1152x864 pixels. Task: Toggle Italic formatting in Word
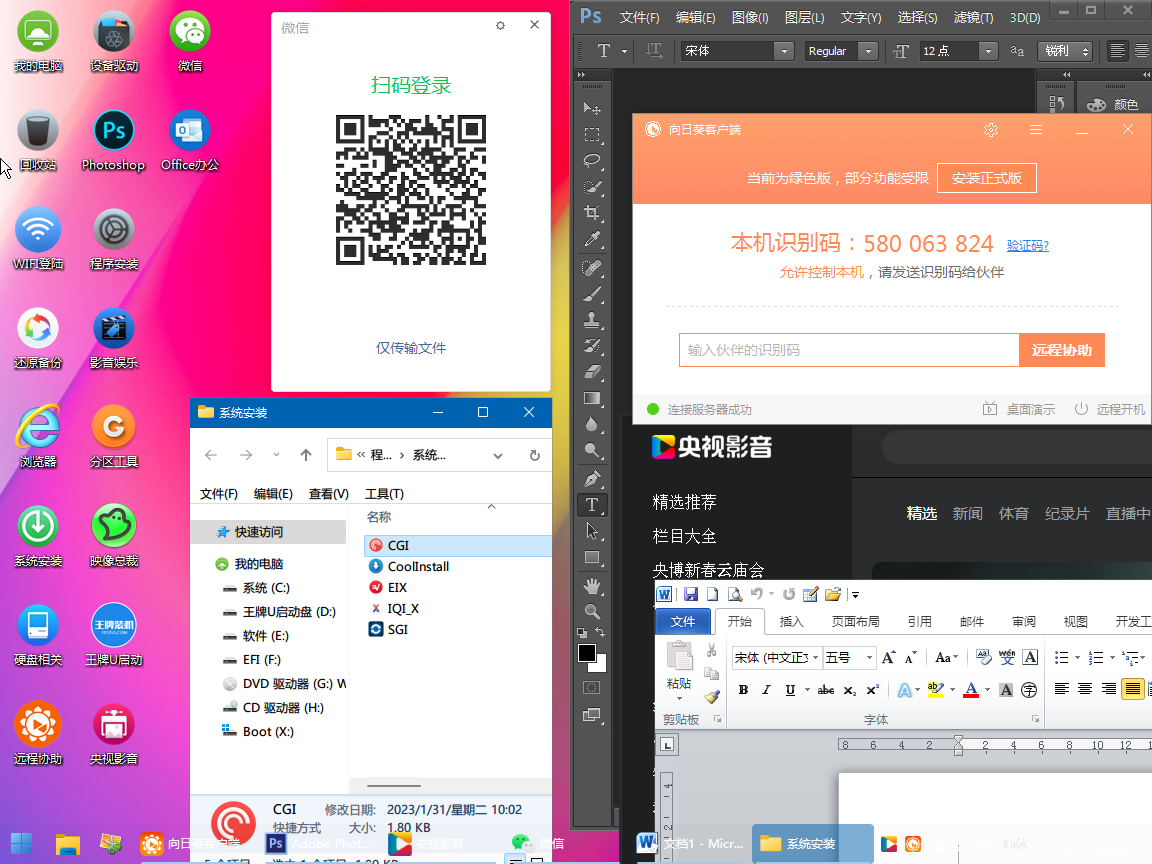point(766,690)
